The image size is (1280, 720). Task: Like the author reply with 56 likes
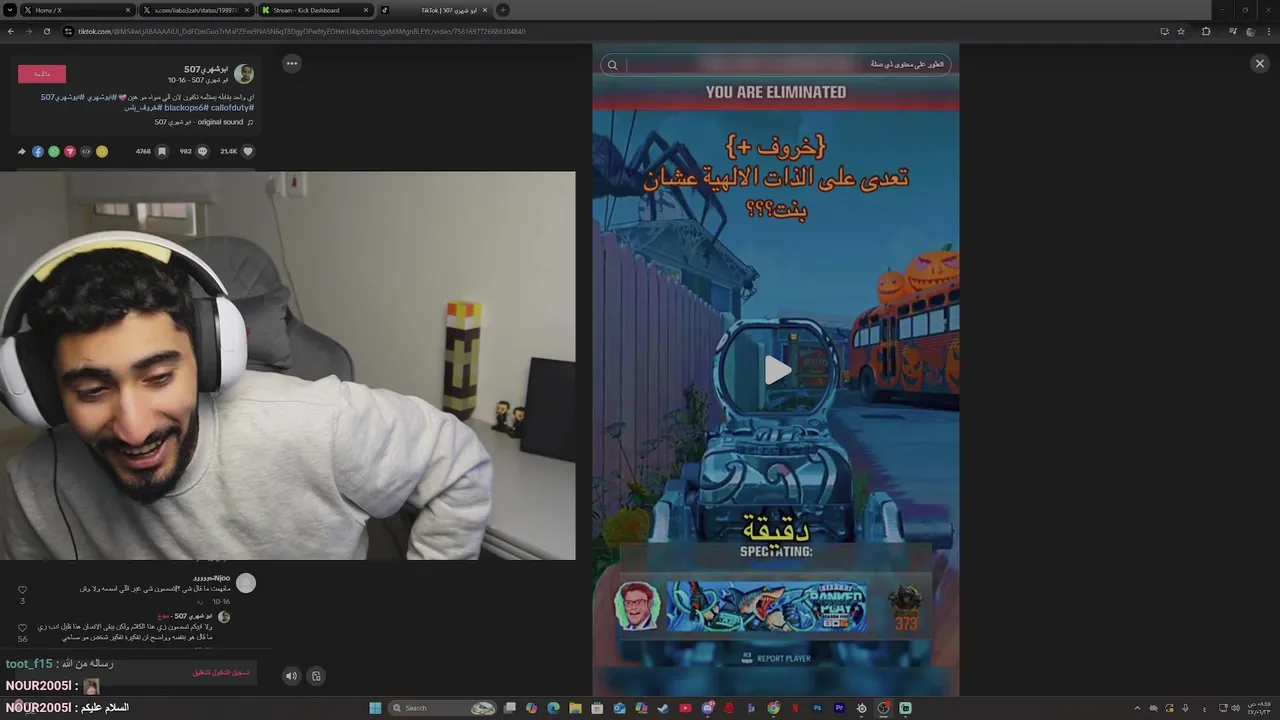pos(22,629)
